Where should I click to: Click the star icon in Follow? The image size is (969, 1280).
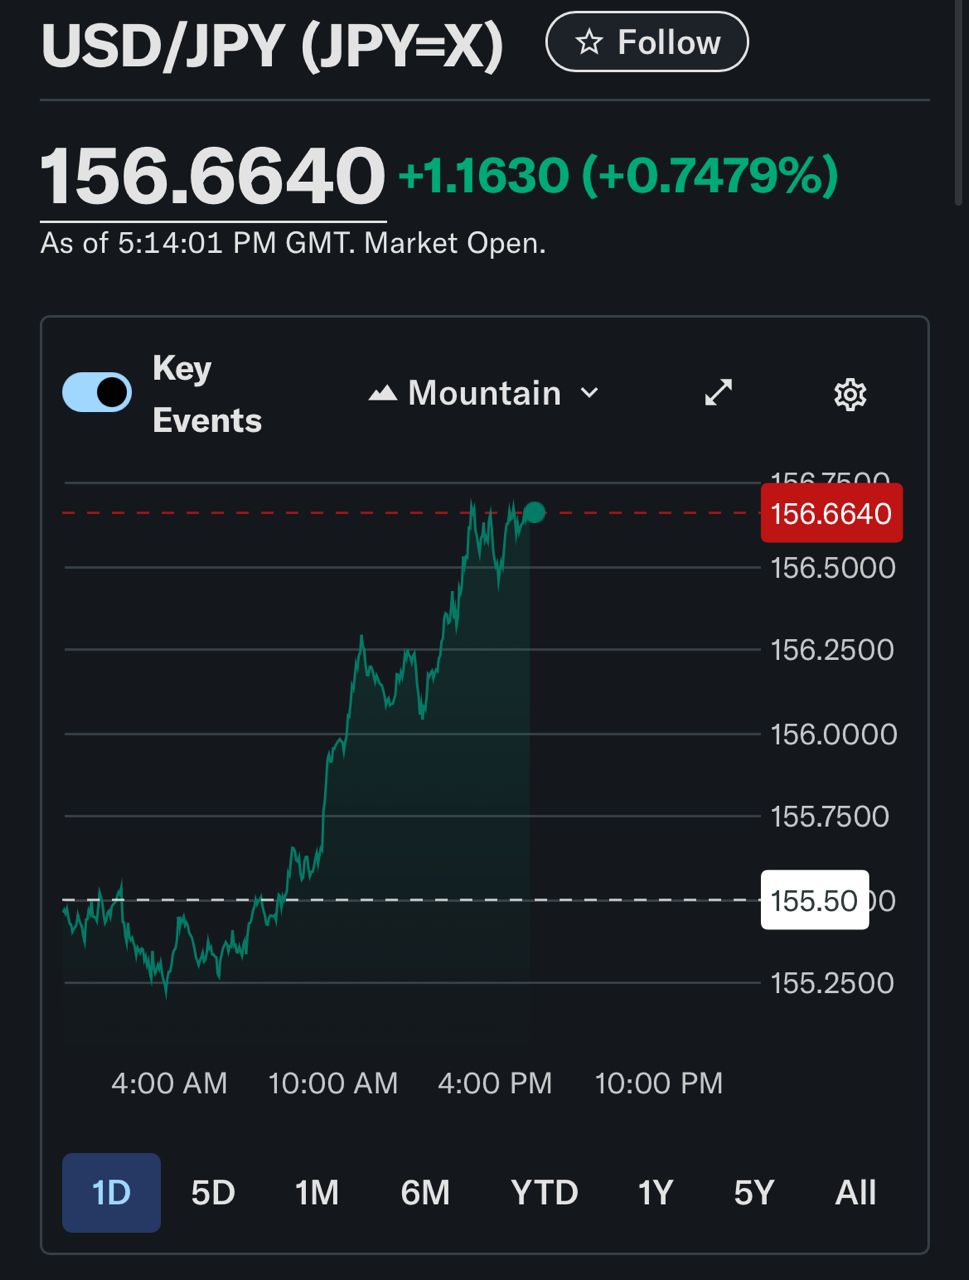point(589,42)
